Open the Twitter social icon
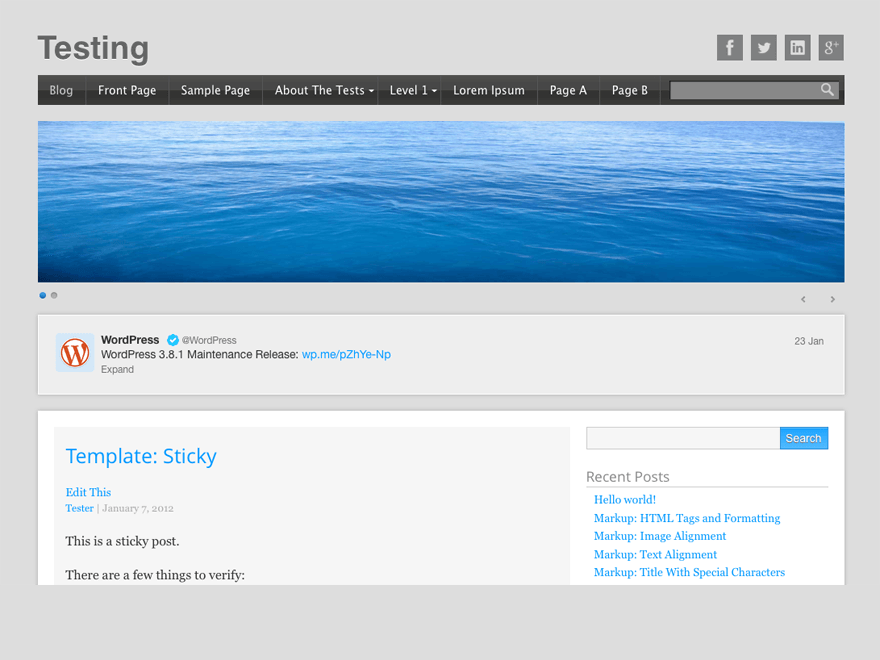This screenshot has height=660, width=880. pyautogui.click(x=763, y=48)
